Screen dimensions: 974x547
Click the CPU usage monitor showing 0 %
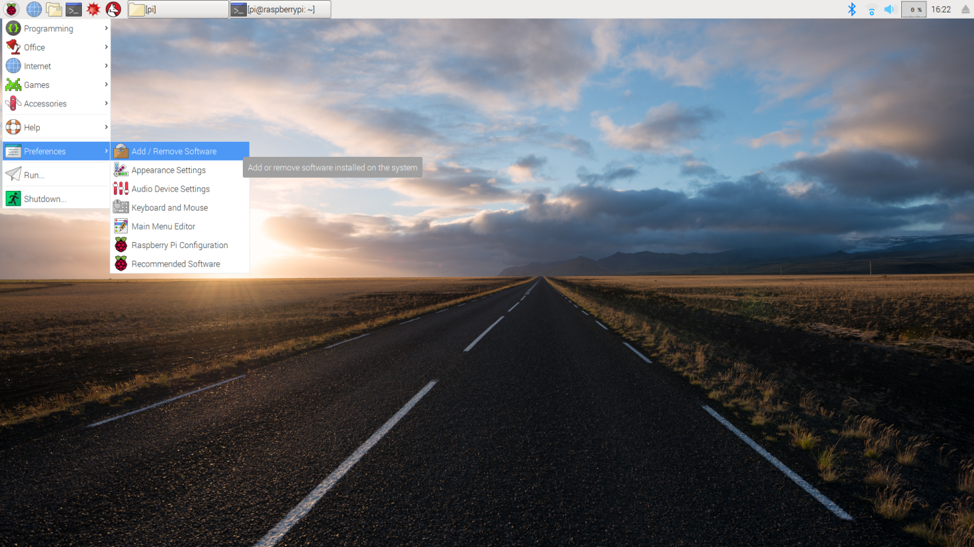click(x=914, y=9)
